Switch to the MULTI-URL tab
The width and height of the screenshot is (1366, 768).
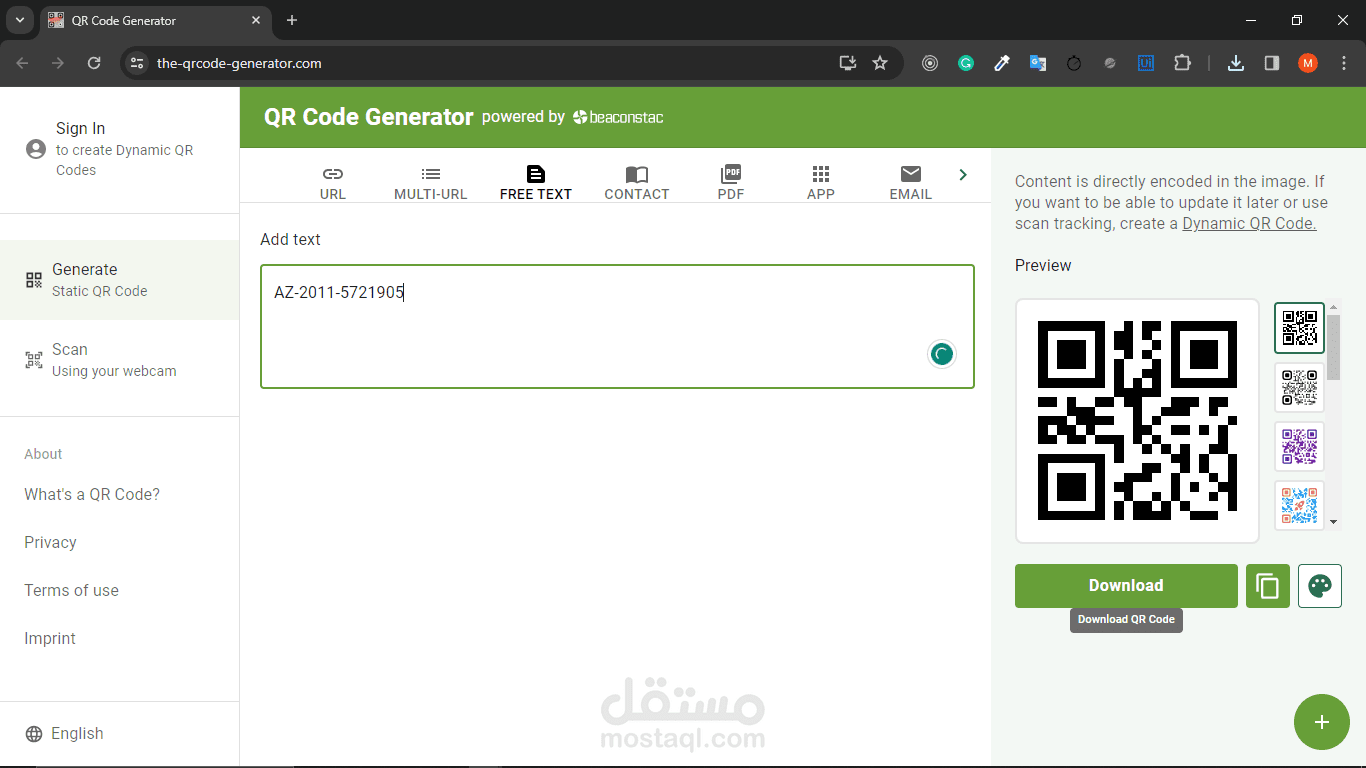pos(430,183)
